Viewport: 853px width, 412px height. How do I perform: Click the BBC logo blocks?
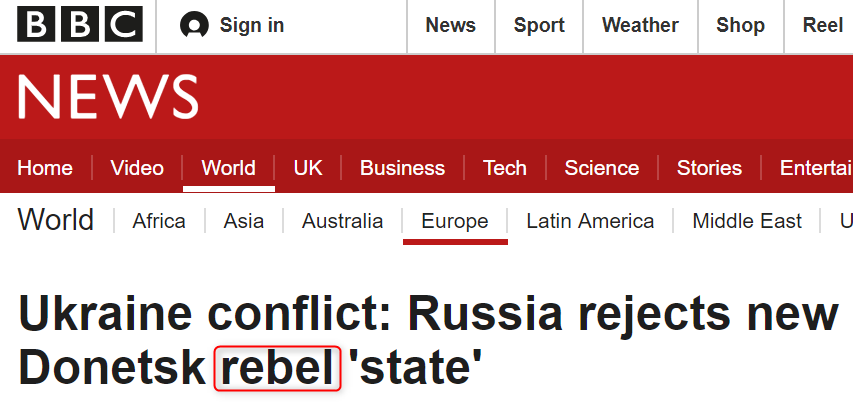point(80,25)
